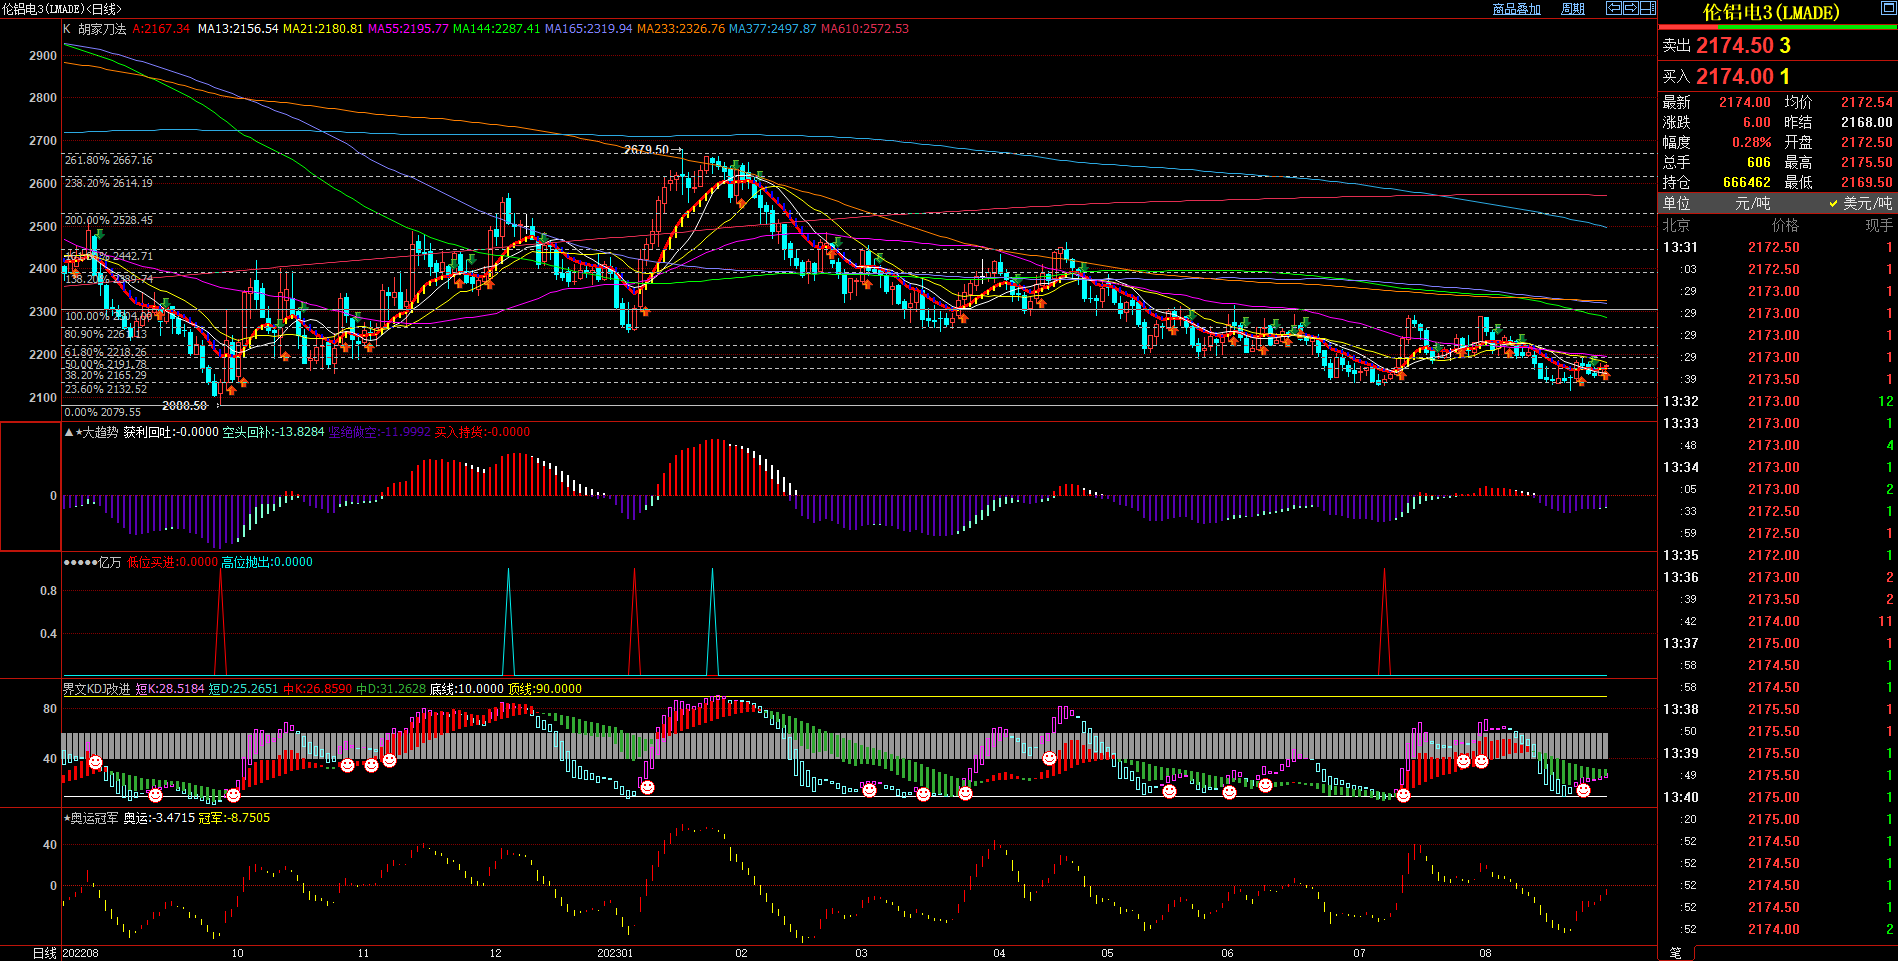The width and height of the screenshot is (1898, 961).
Task: Click the left arrow navigation icon
Action: point(1613,8)
